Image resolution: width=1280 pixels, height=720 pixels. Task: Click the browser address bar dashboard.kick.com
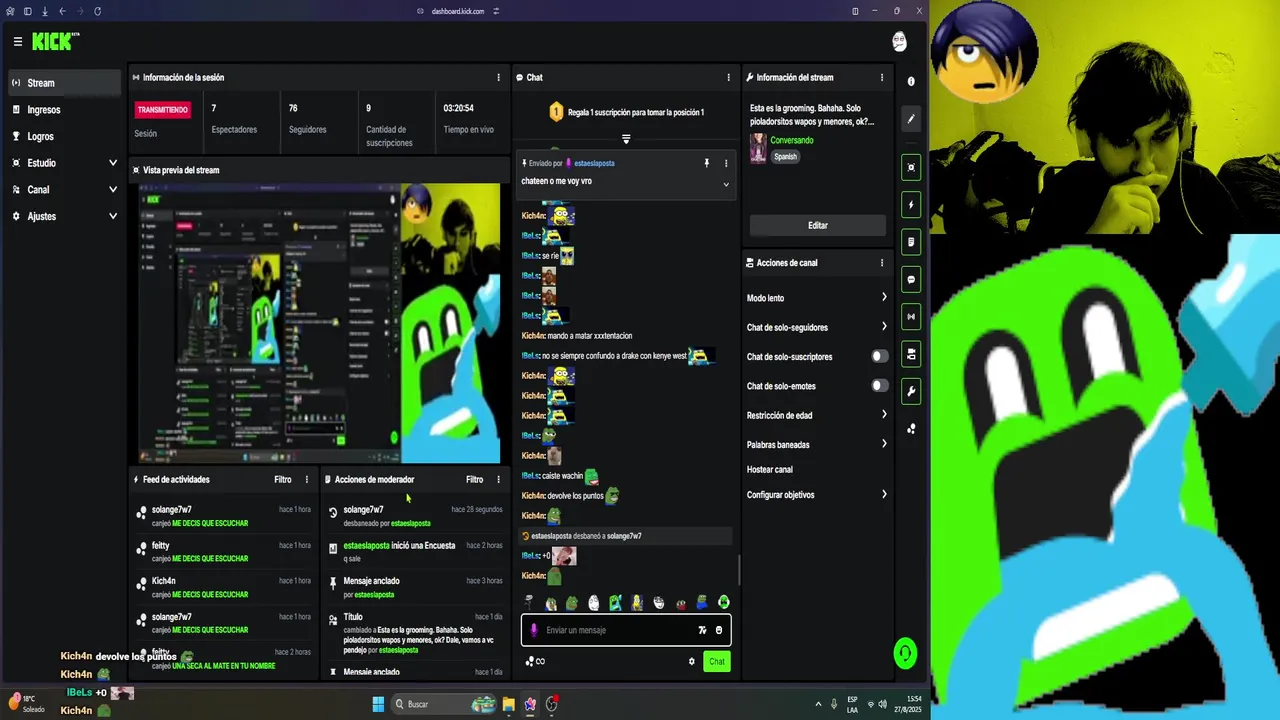(458, 11)
